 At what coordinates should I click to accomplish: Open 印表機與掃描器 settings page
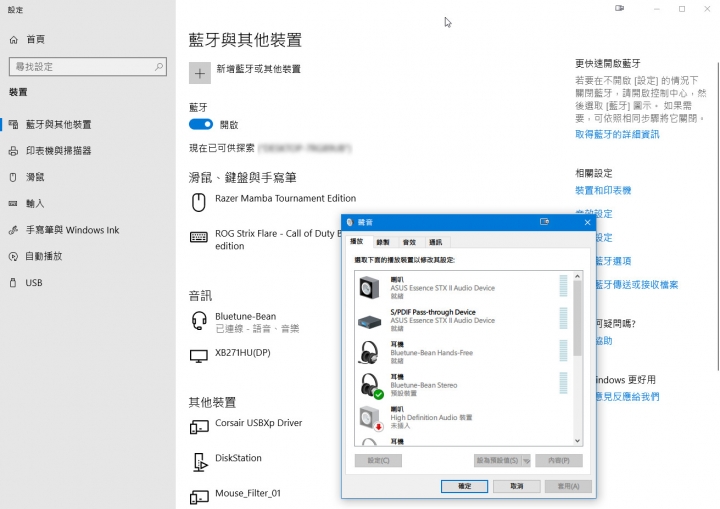pos(58,151)
